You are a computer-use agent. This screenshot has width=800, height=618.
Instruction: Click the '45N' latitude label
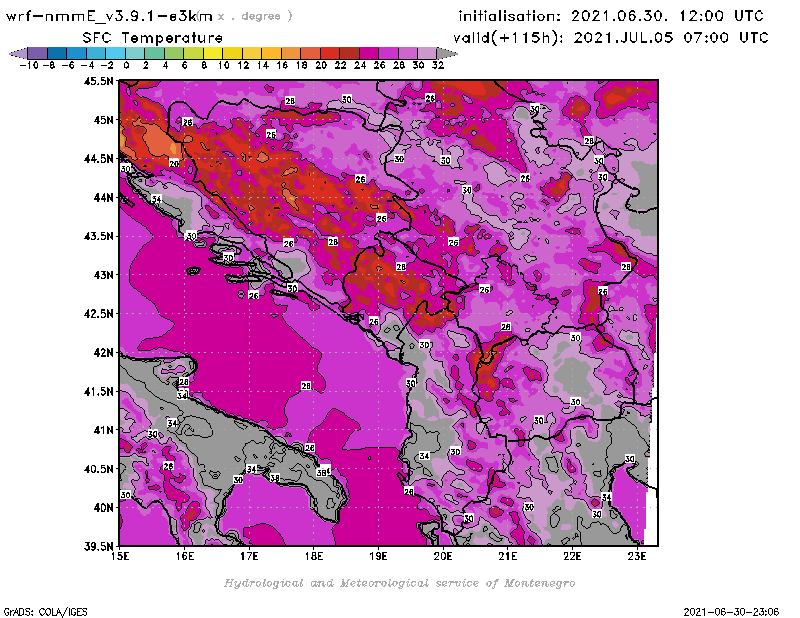coord(103,120)
